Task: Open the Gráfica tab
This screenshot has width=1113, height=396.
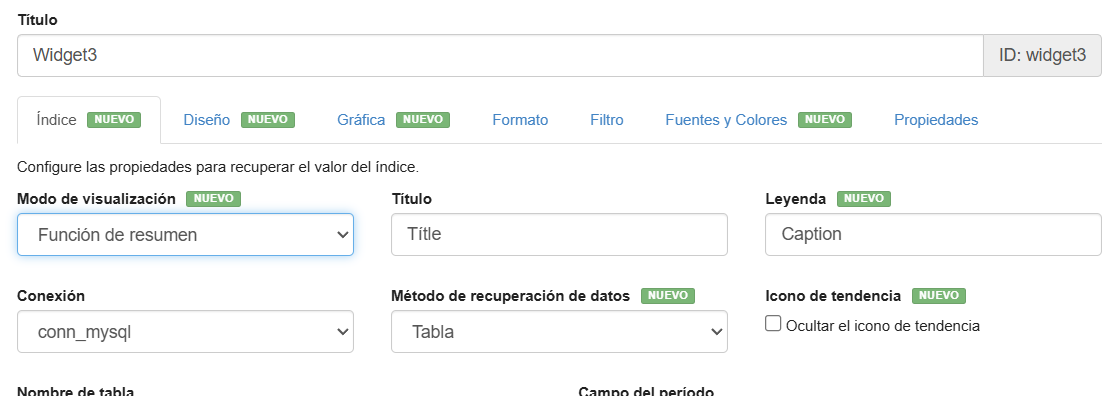Action: click(393, 120)
